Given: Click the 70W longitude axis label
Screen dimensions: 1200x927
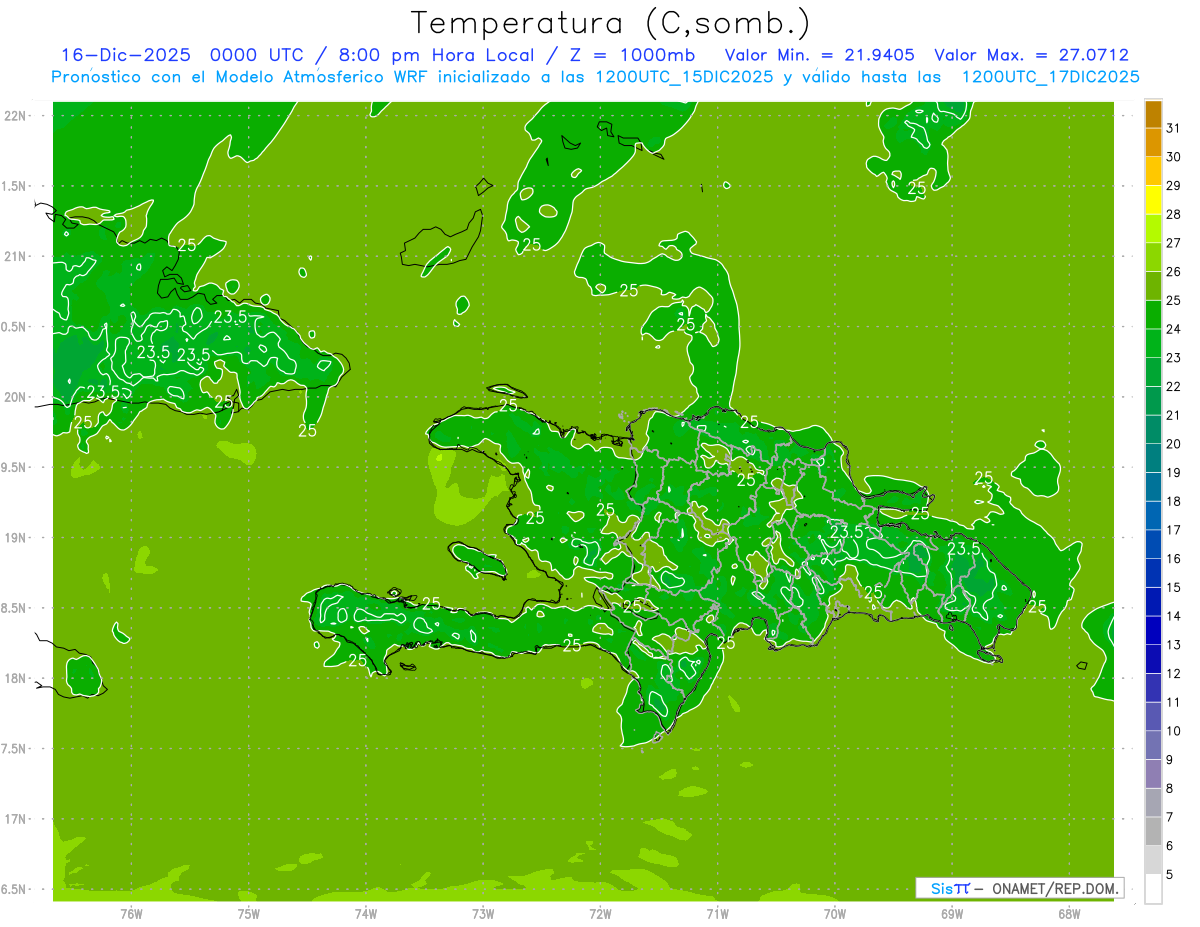Looking at the screenshot, I should click(x=835, y=914).
